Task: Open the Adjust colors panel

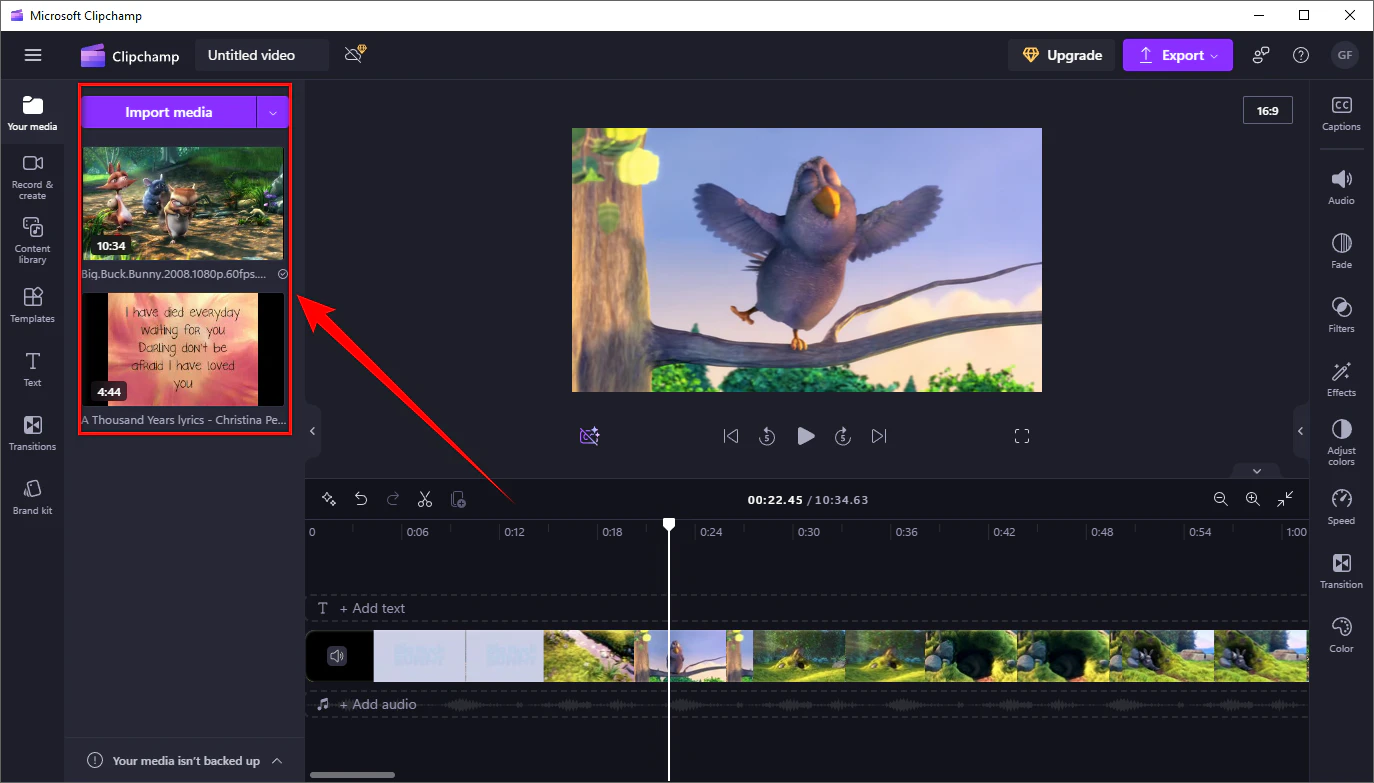Action: [x=1341, y=443]
